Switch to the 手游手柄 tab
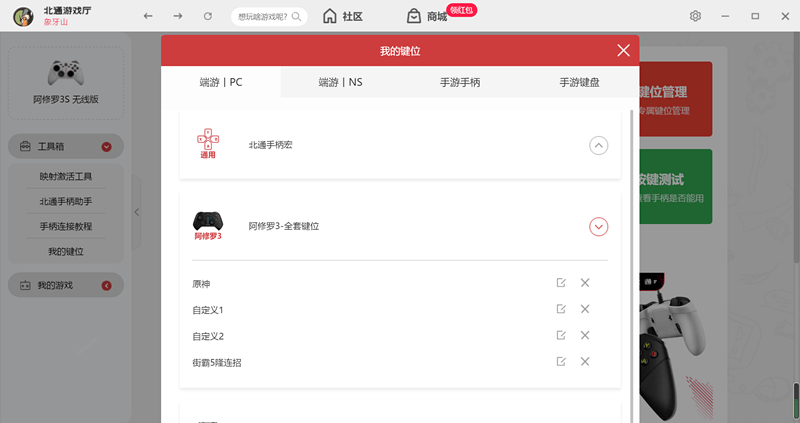The width and height of the screenshot is (800, 423). point(460,82)
